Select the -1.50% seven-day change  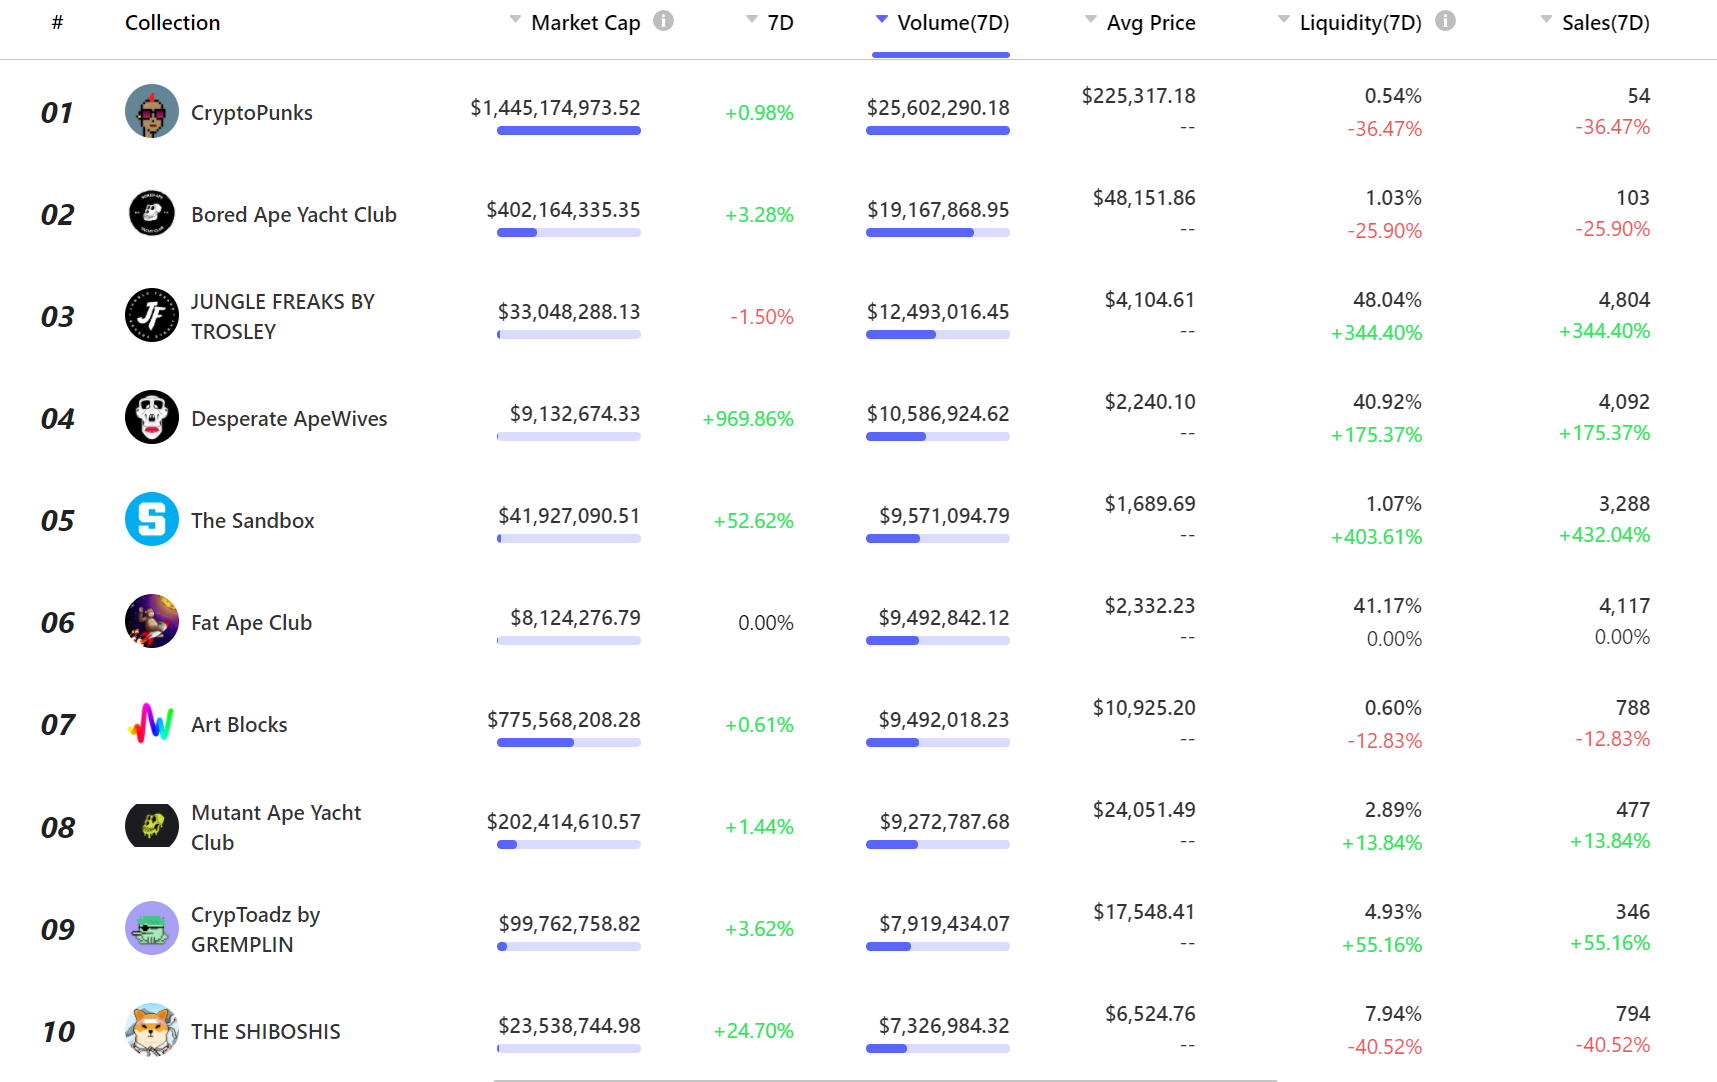tap(762, 316)
